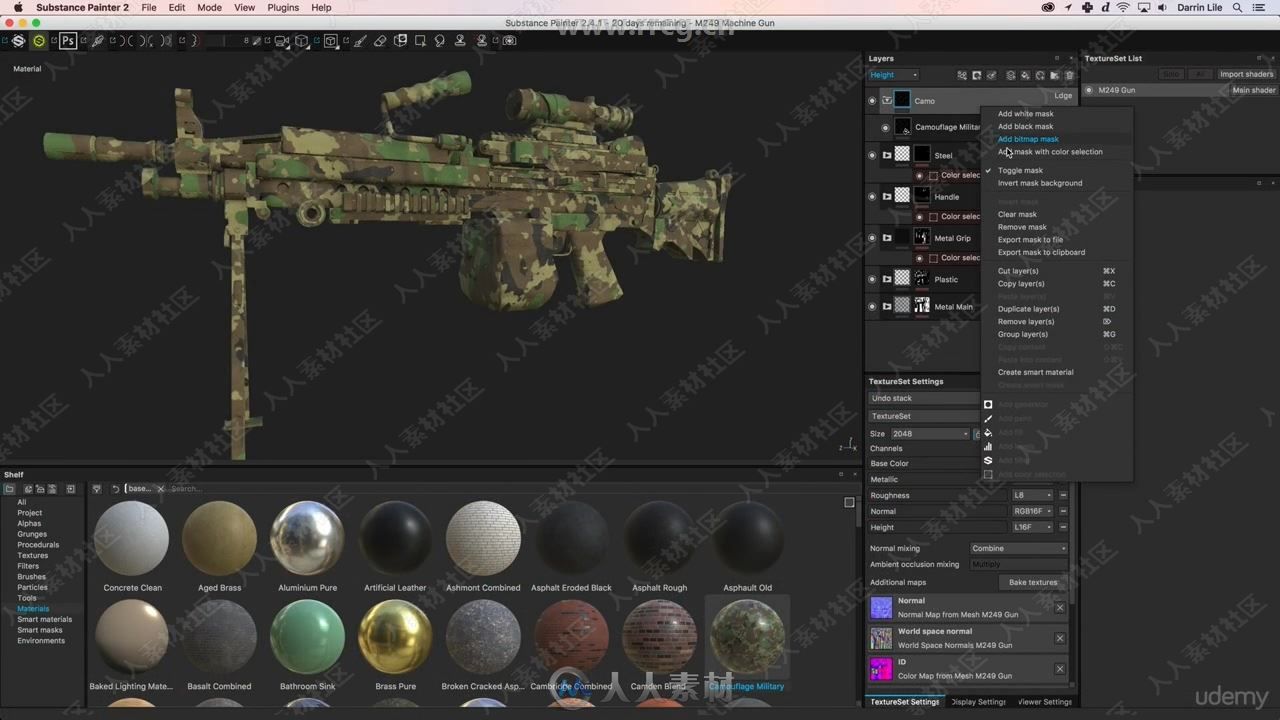Select the Brass Pure material thumbnail
The width and height of the screenshot is (1280, 720).
[x=395, y=638]
